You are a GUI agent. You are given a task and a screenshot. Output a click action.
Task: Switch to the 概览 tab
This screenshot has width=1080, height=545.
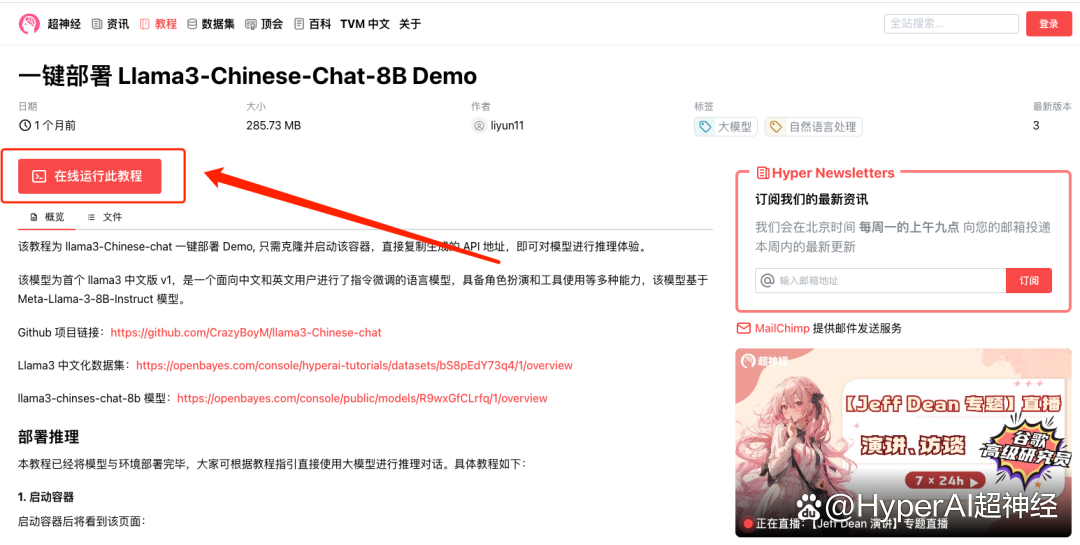48,217
